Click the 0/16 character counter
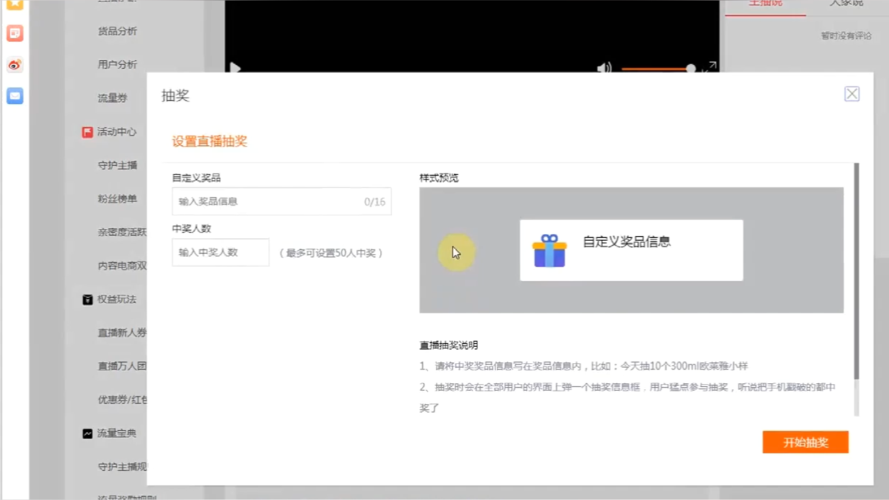 374,202
